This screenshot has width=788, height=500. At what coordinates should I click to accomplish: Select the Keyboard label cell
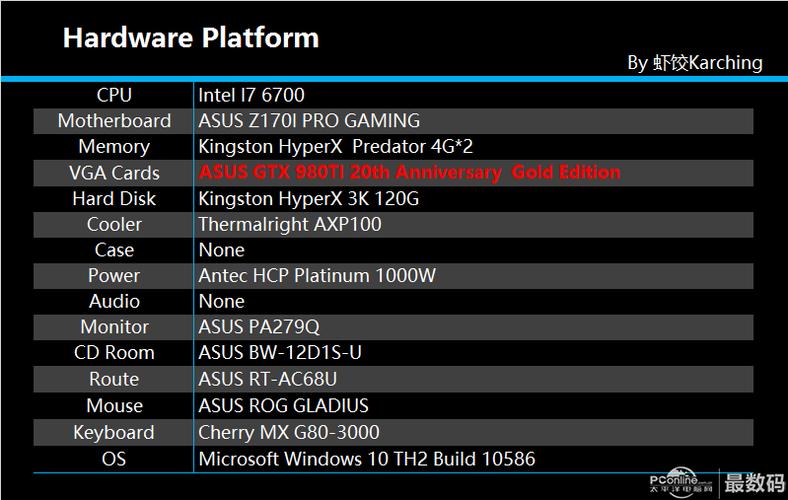click(x=114, y=433)
